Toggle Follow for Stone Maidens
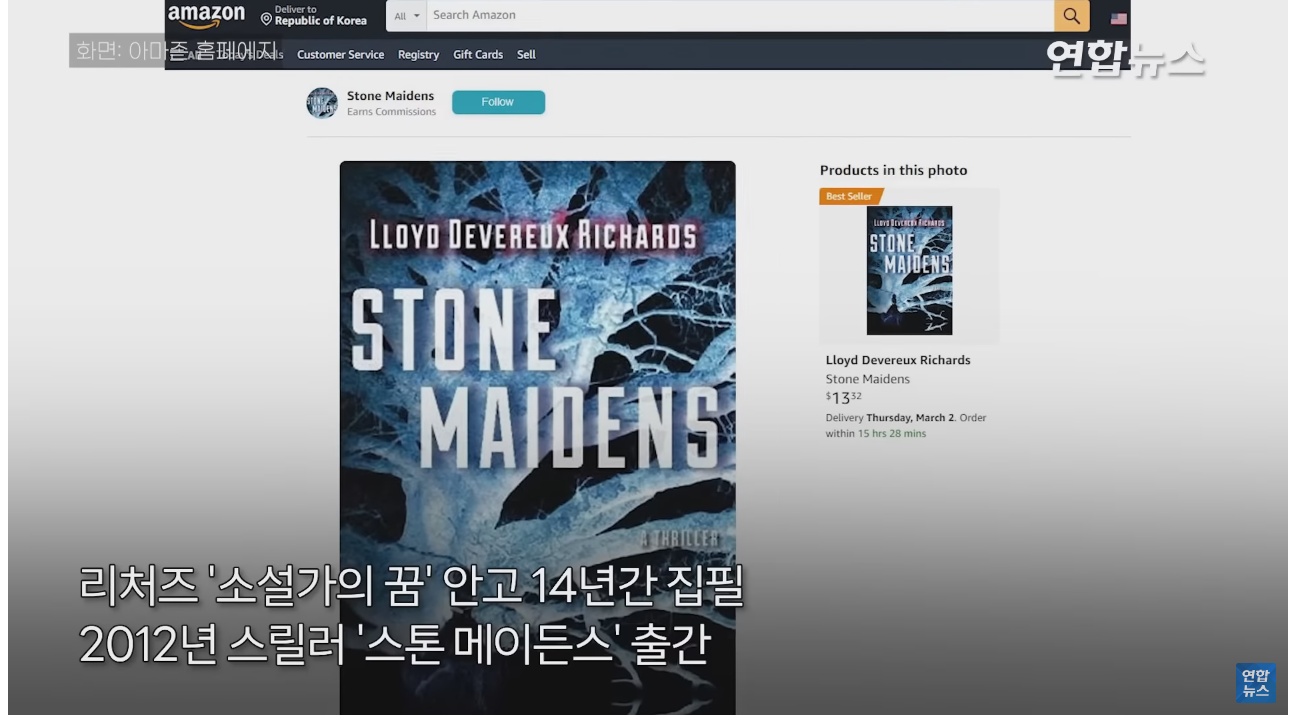The image size is (1293, 720). [x=498, y=101]
